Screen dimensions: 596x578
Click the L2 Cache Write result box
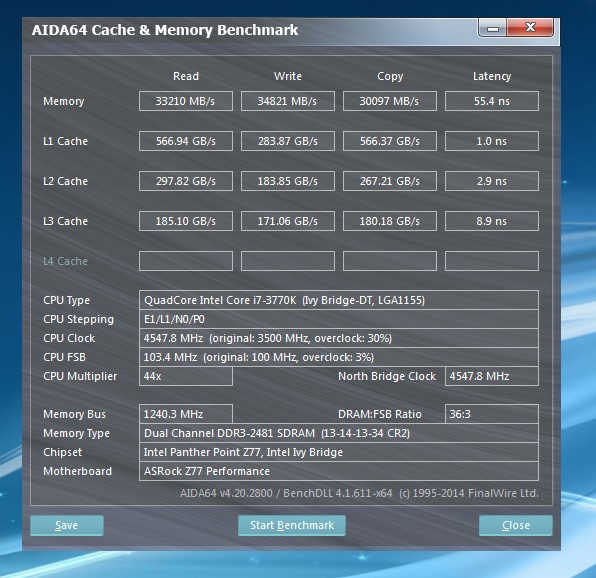tap(288, 181)
